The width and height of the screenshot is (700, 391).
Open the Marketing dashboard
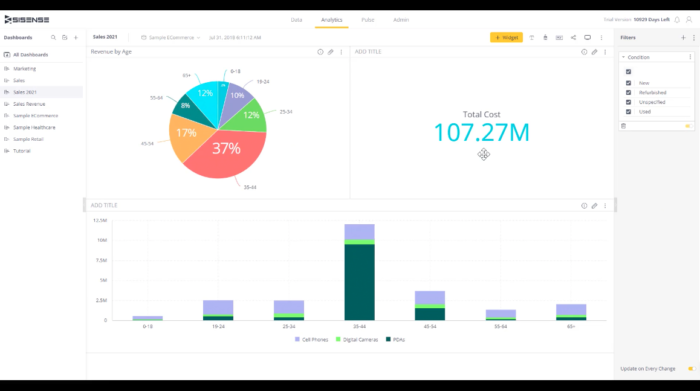tap(25, 69)
